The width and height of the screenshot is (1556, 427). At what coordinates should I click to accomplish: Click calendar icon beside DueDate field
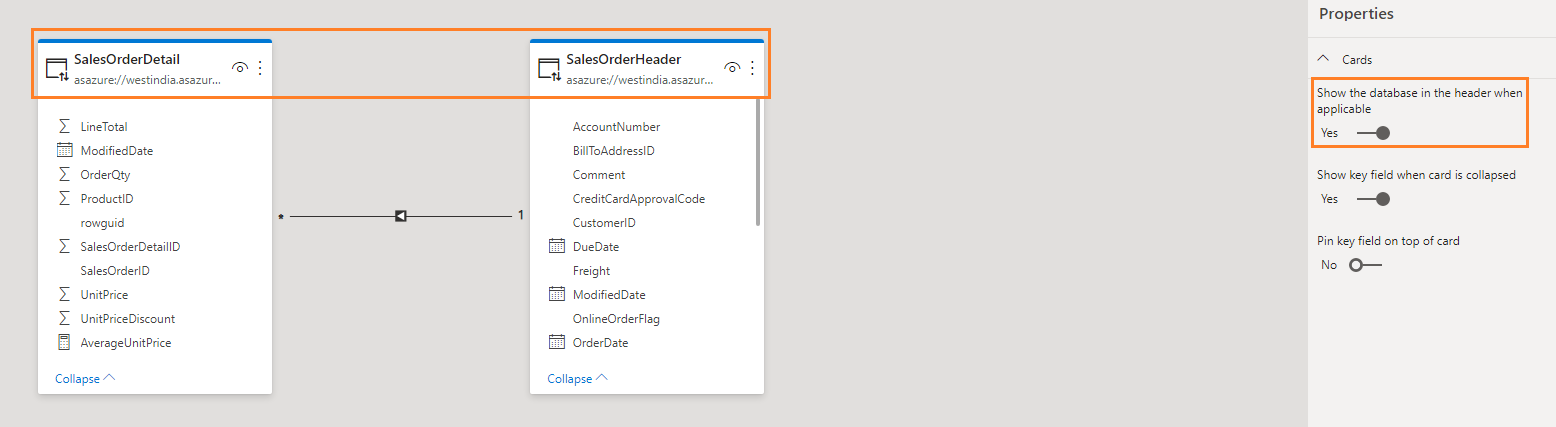557,247
